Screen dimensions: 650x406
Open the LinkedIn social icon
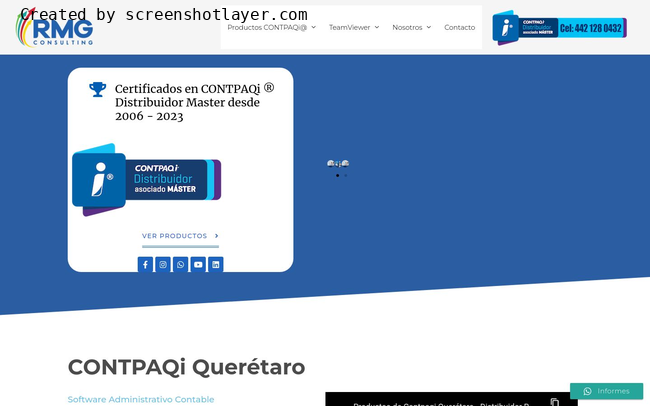coord(216,265)
